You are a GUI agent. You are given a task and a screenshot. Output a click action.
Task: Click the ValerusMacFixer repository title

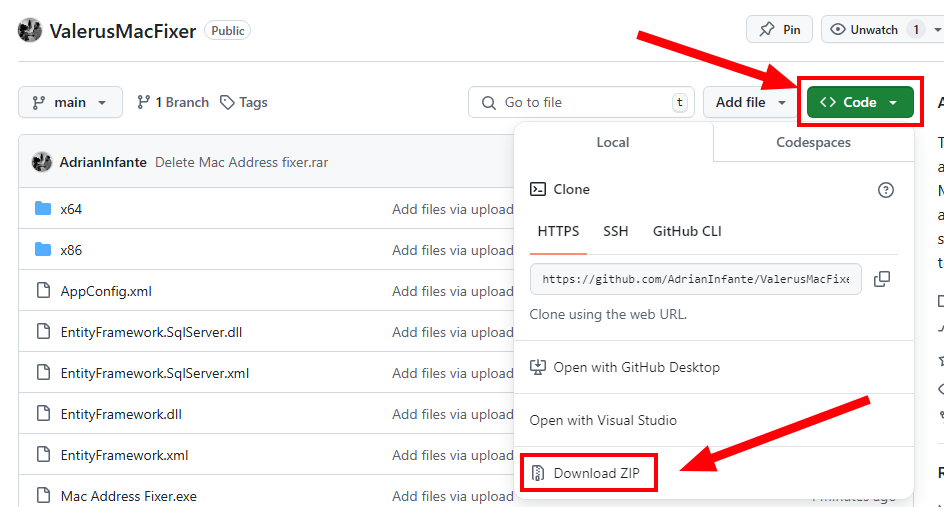(123, 31)
